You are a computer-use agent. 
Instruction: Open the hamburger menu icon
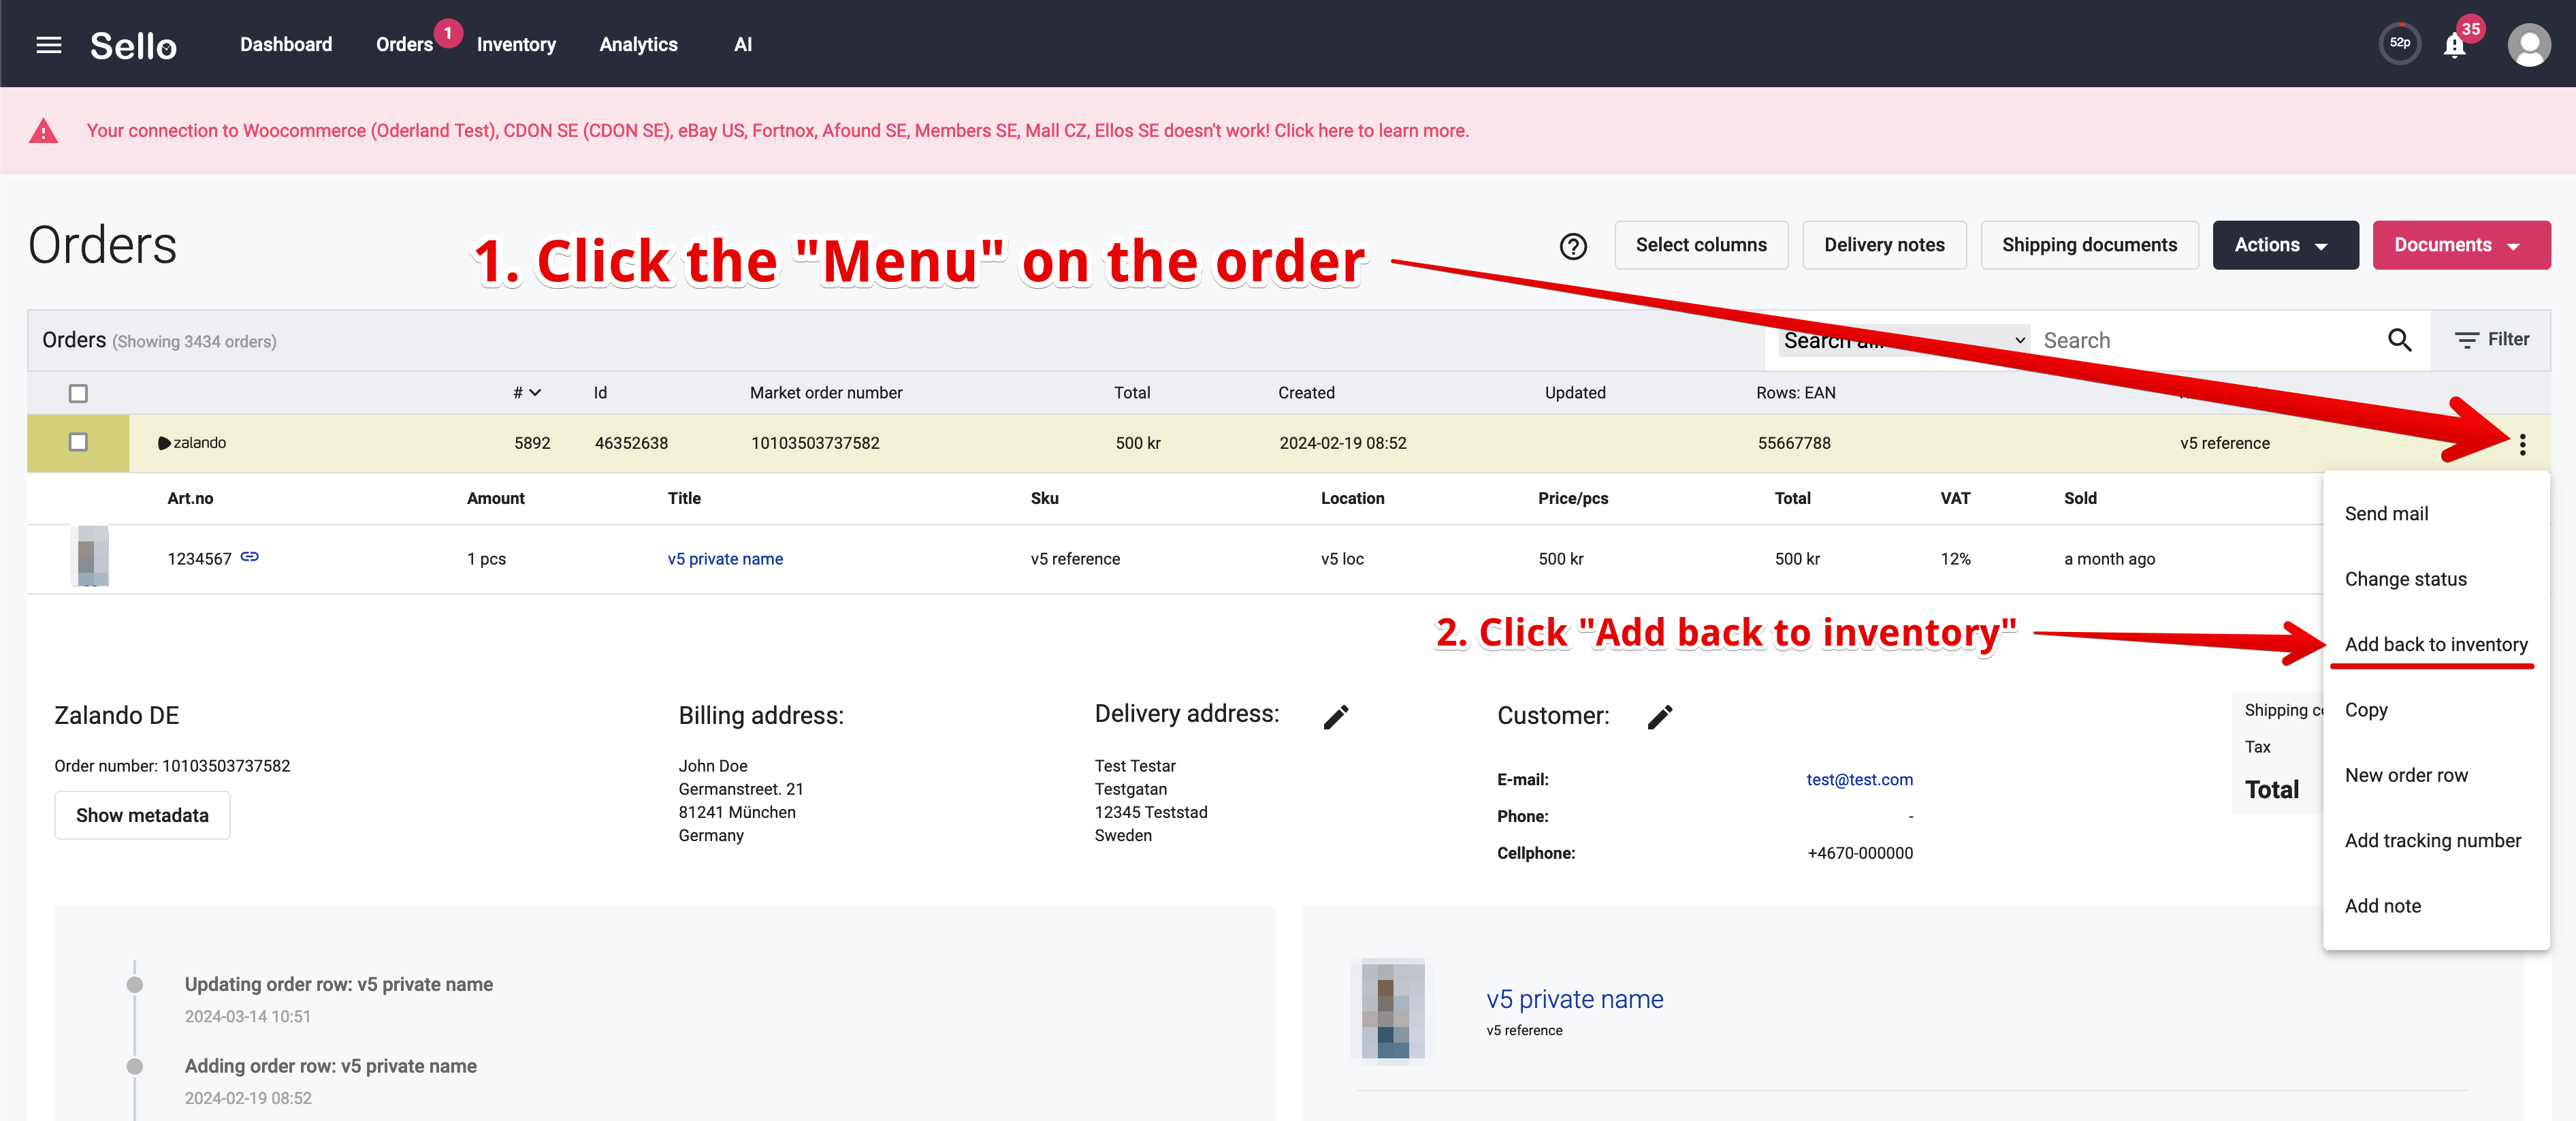coord(49,45)
